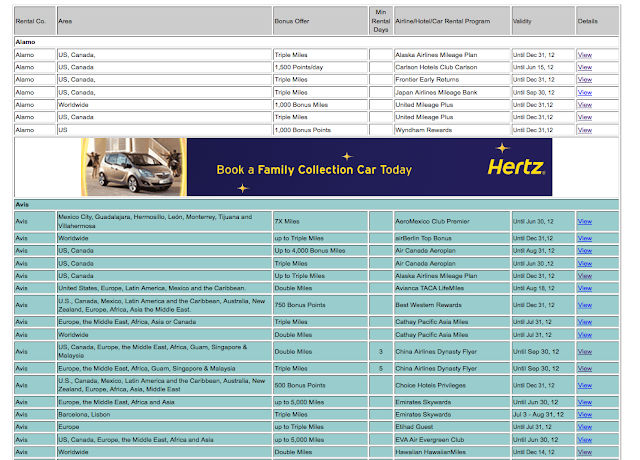Click 'Choice Hotels Privileges' program cell
The width and height of the screenshot is (640, 460).
[452, 385]
